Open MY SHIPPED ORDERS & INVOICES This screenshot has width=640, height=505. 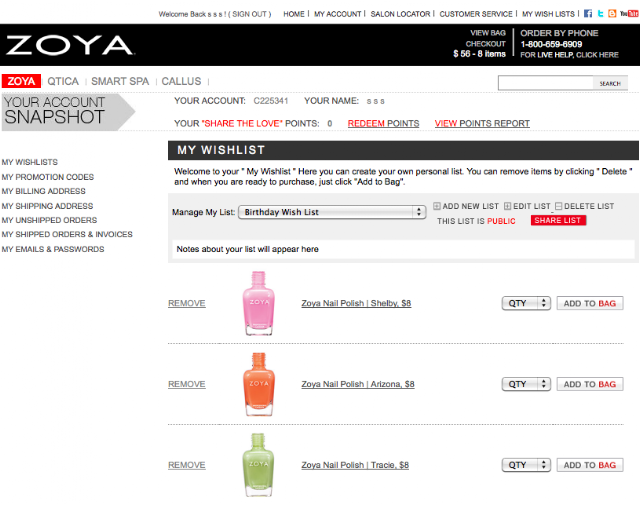[x=67, y=234]
